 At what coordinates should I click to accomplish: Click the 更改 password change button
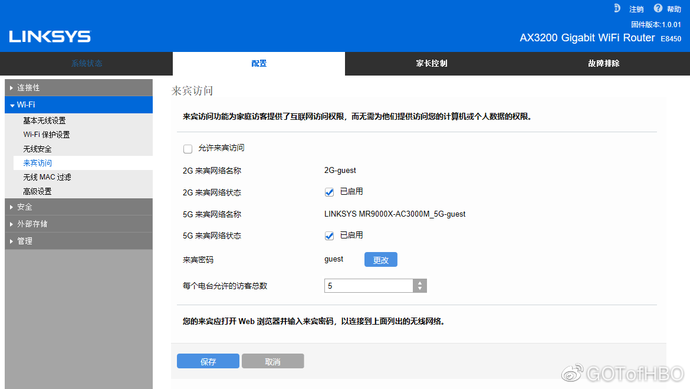(x=381, y=260)
